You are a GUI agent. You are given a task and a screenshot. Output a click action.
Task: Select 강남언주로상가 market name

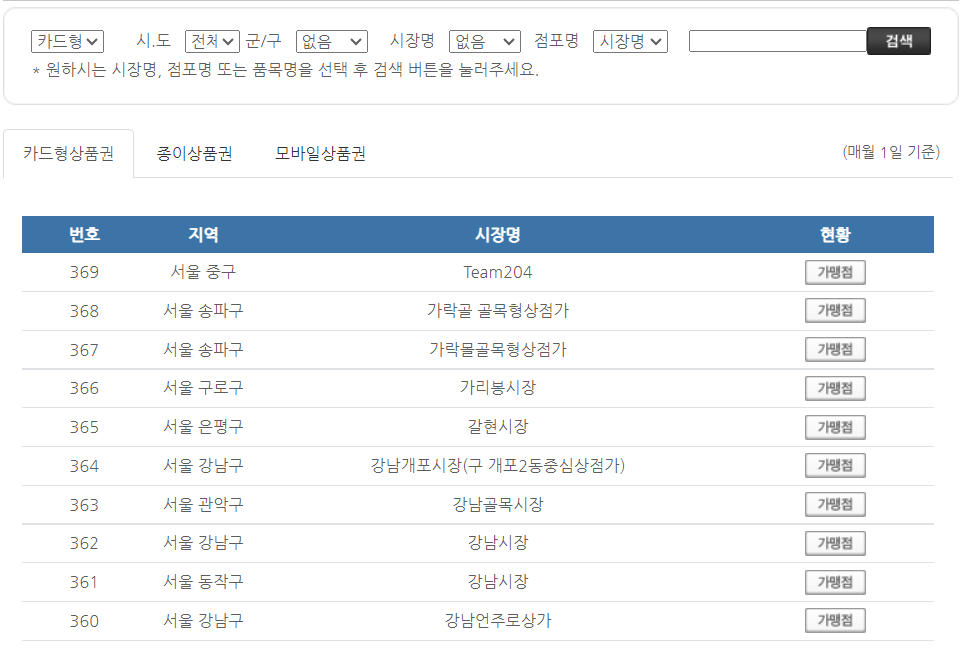(497, 620)
